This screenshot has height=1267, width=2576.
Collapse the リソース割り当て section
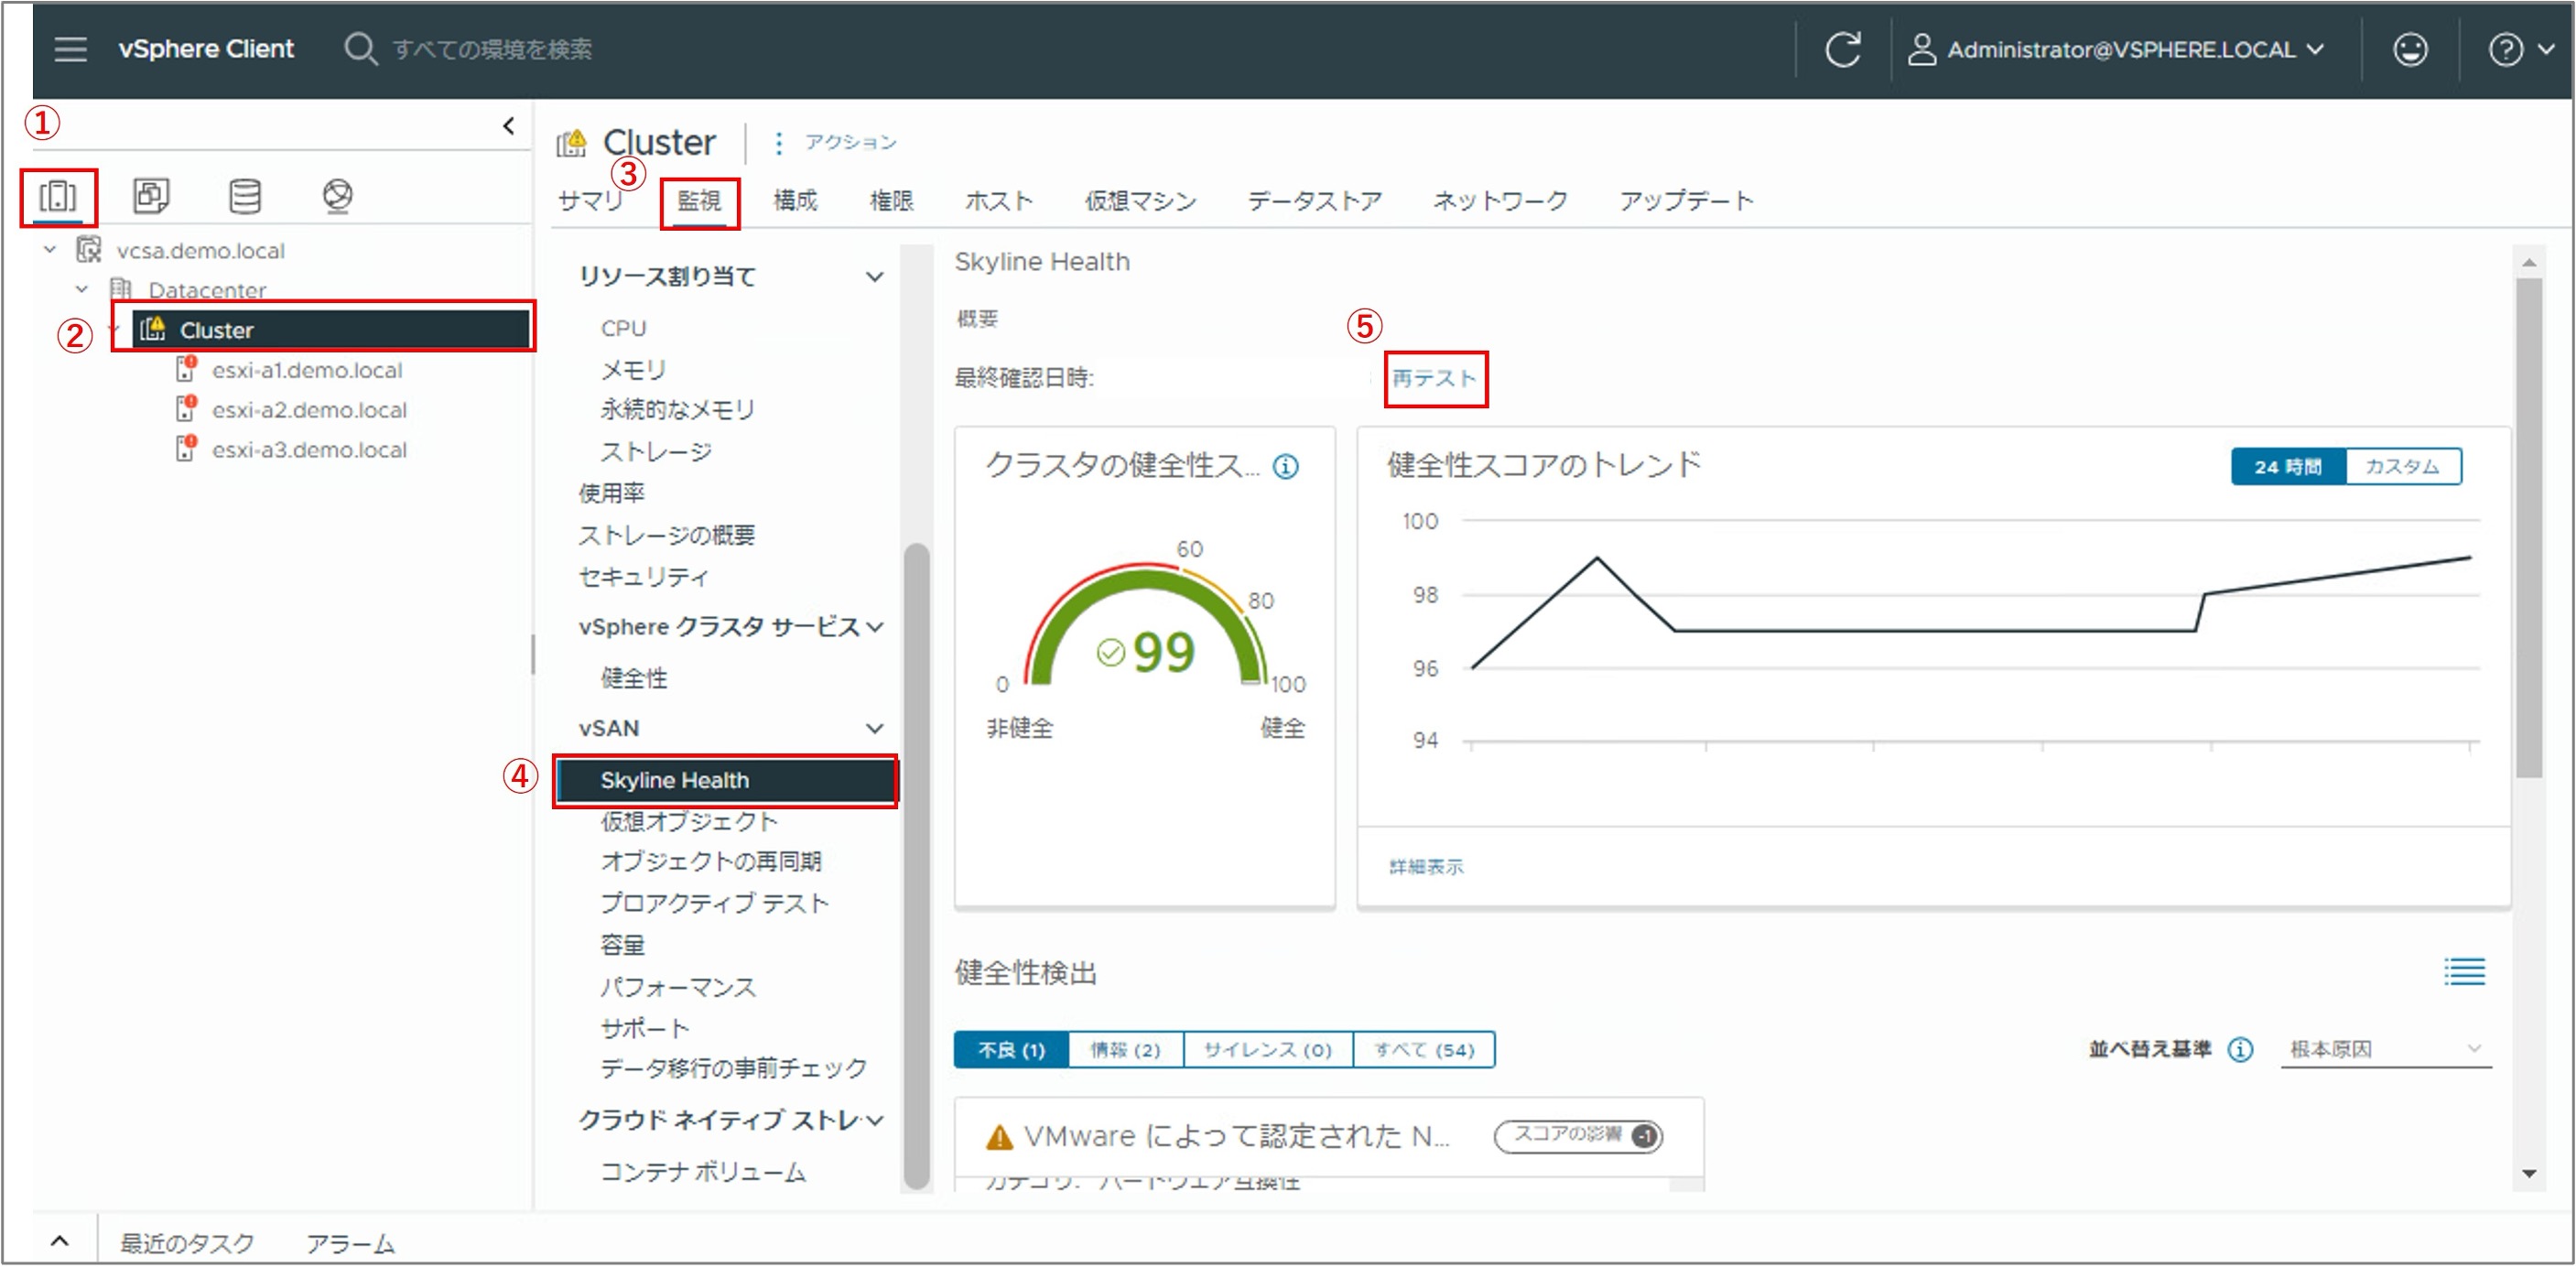pyautogui.click(x=874, y=277)
